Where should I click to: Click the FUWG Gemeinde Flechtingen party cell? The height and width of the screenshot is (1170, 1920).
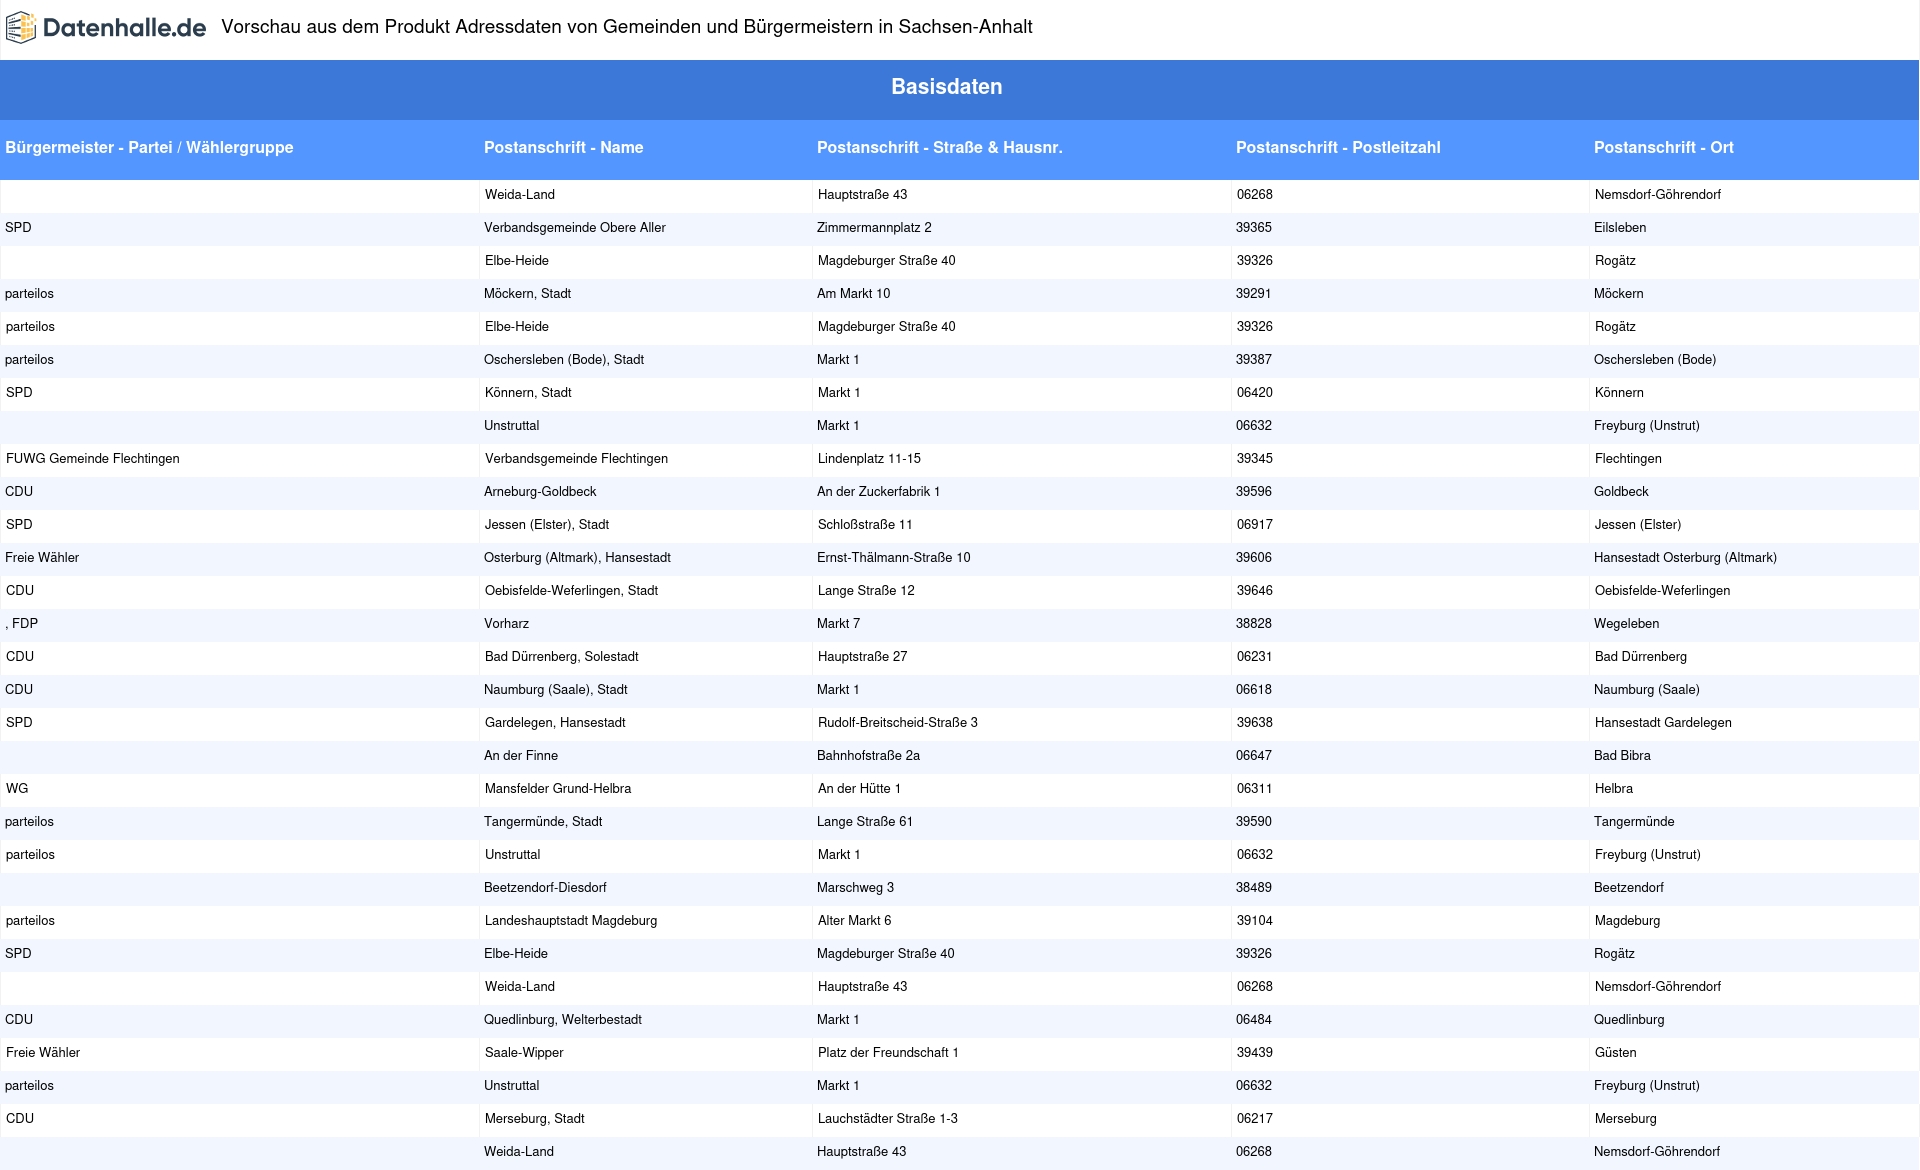(x=93, y=459)
